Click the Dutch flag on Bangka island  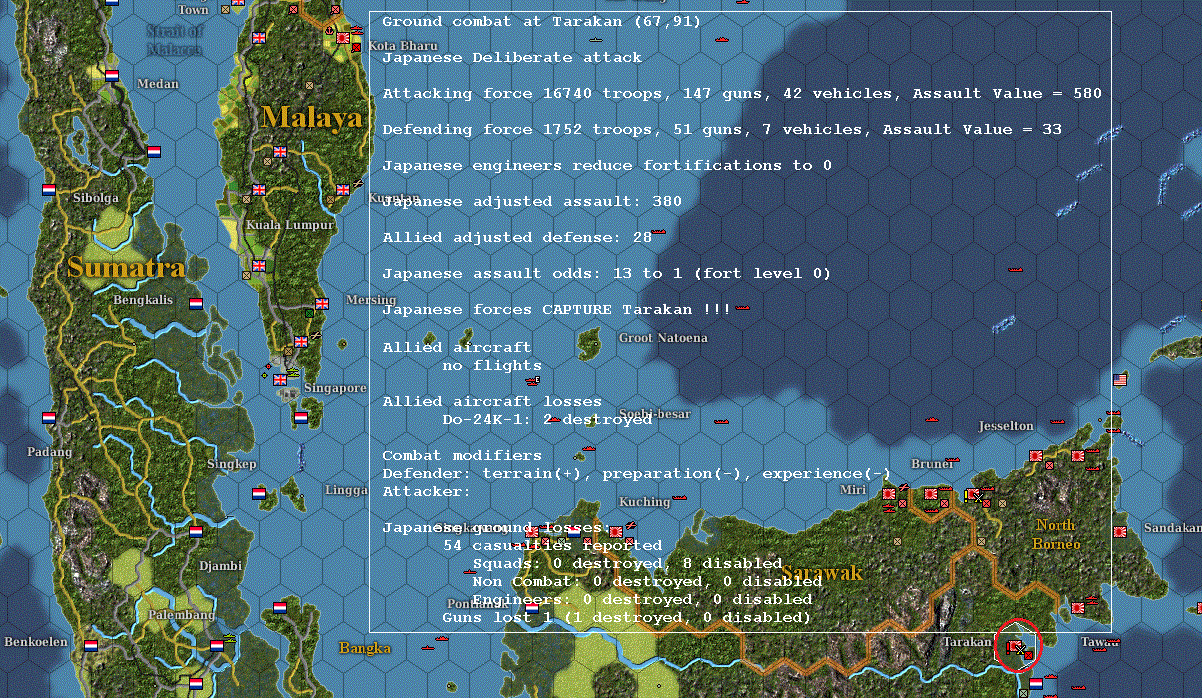280,607
